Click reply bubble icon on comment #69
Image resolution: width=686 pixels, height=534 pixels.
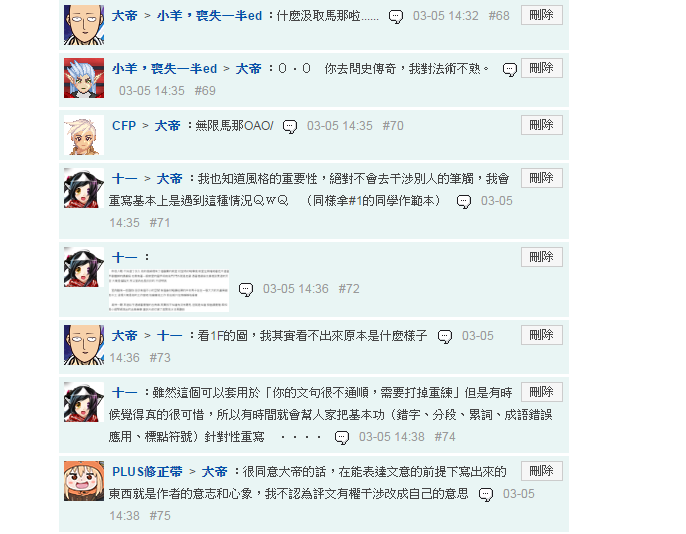coord(510,70)
